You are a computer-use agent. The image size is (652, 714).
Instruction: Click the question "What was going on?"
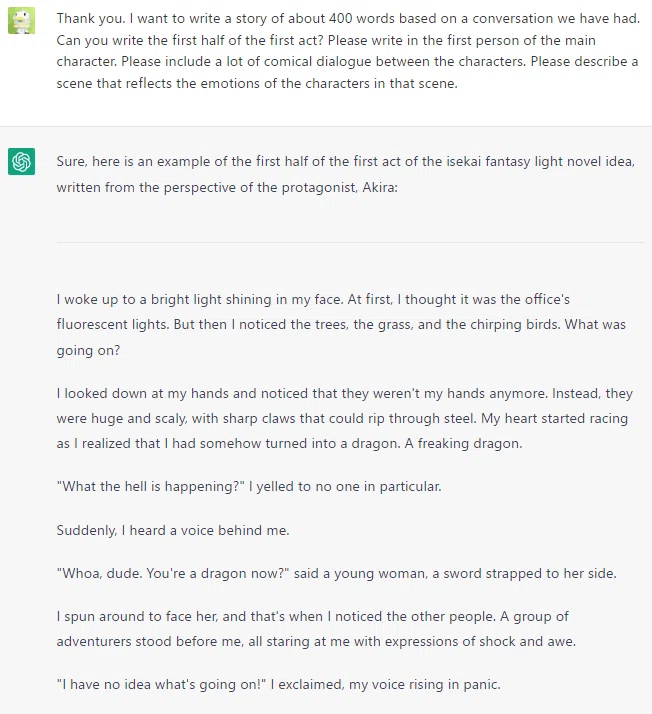[341, 337]
